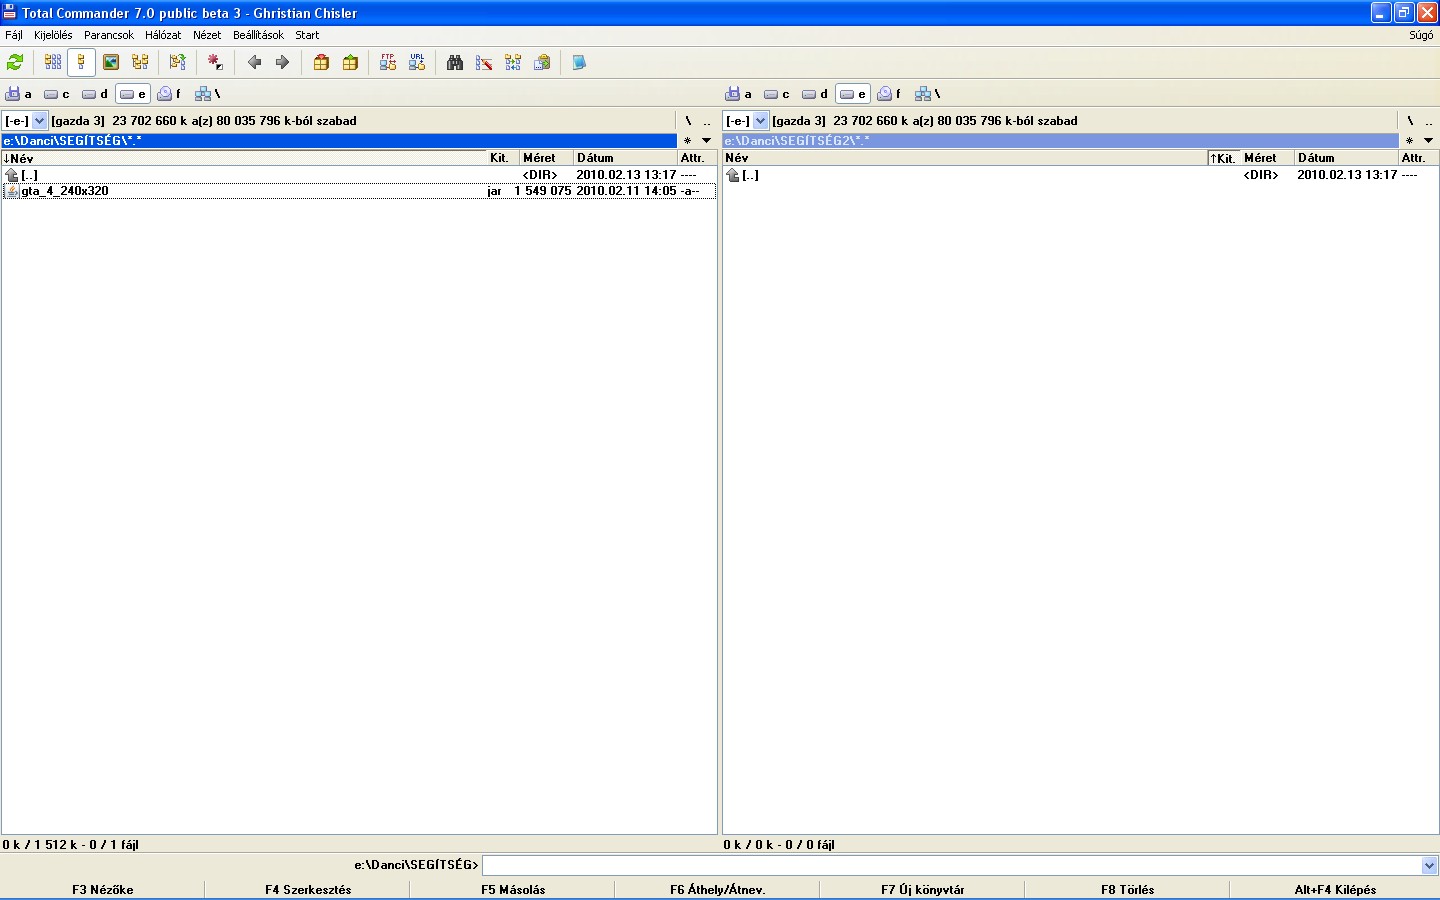1440x900 pixels.
Task: Go back with the left arrow icon
Action: point(254,62)
